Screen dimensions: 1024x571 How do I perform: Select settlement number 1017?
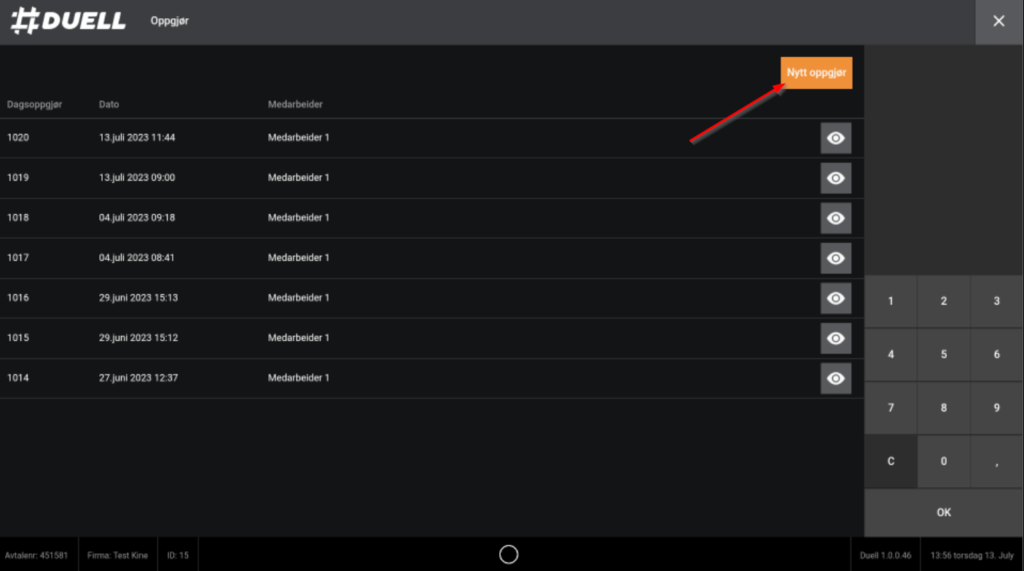18,258
